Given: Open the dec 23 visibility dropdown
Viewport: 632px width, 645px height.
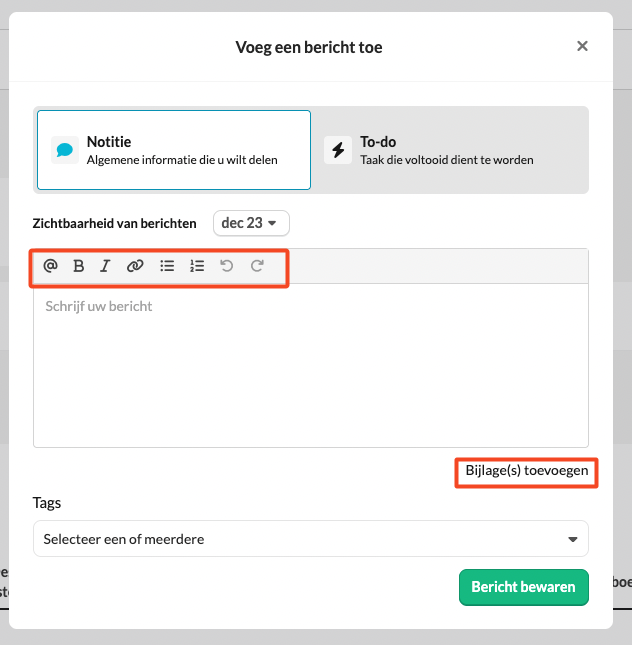Looking at the screenshot, I should click(x=251, y=223).
